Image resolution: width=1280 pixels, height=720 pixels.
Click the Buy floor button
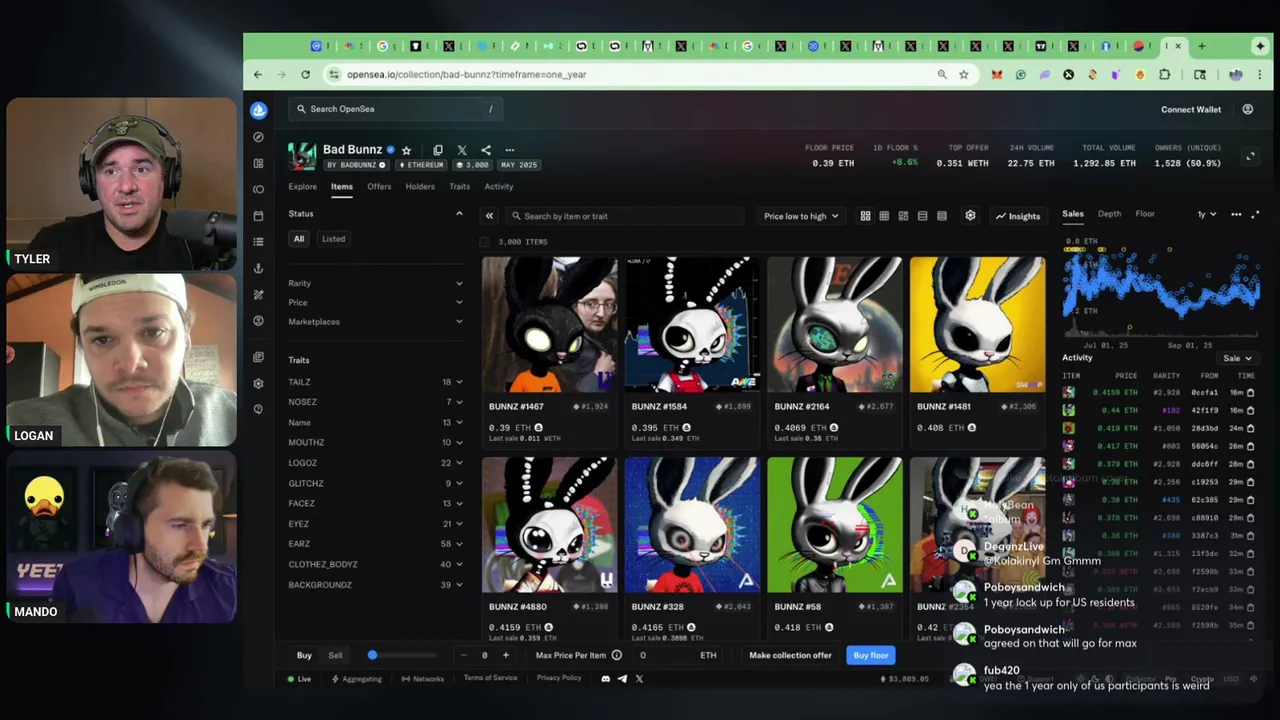[870, 656]
